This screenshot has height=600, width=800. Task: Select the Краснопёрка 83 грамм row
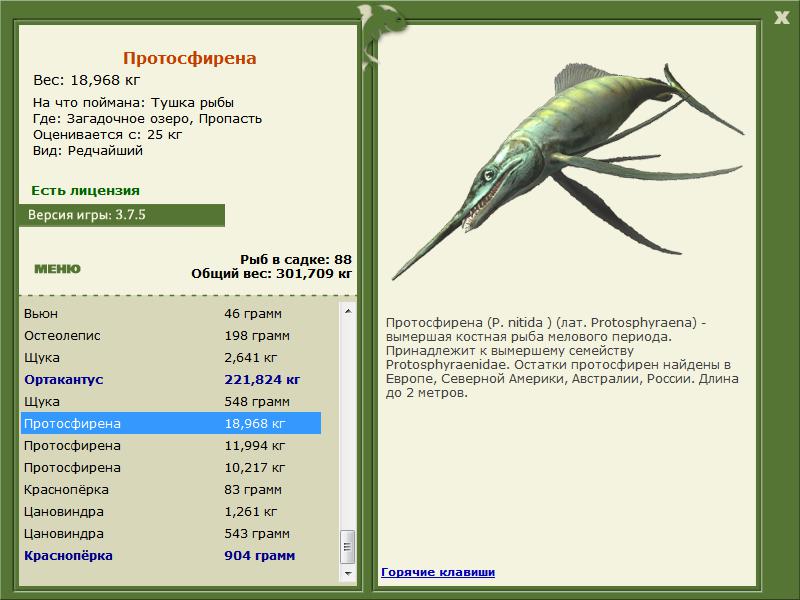click(171, 489)
